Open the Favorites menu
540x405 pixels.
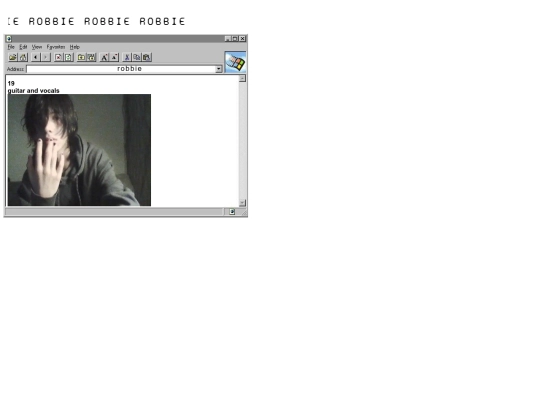56,47
